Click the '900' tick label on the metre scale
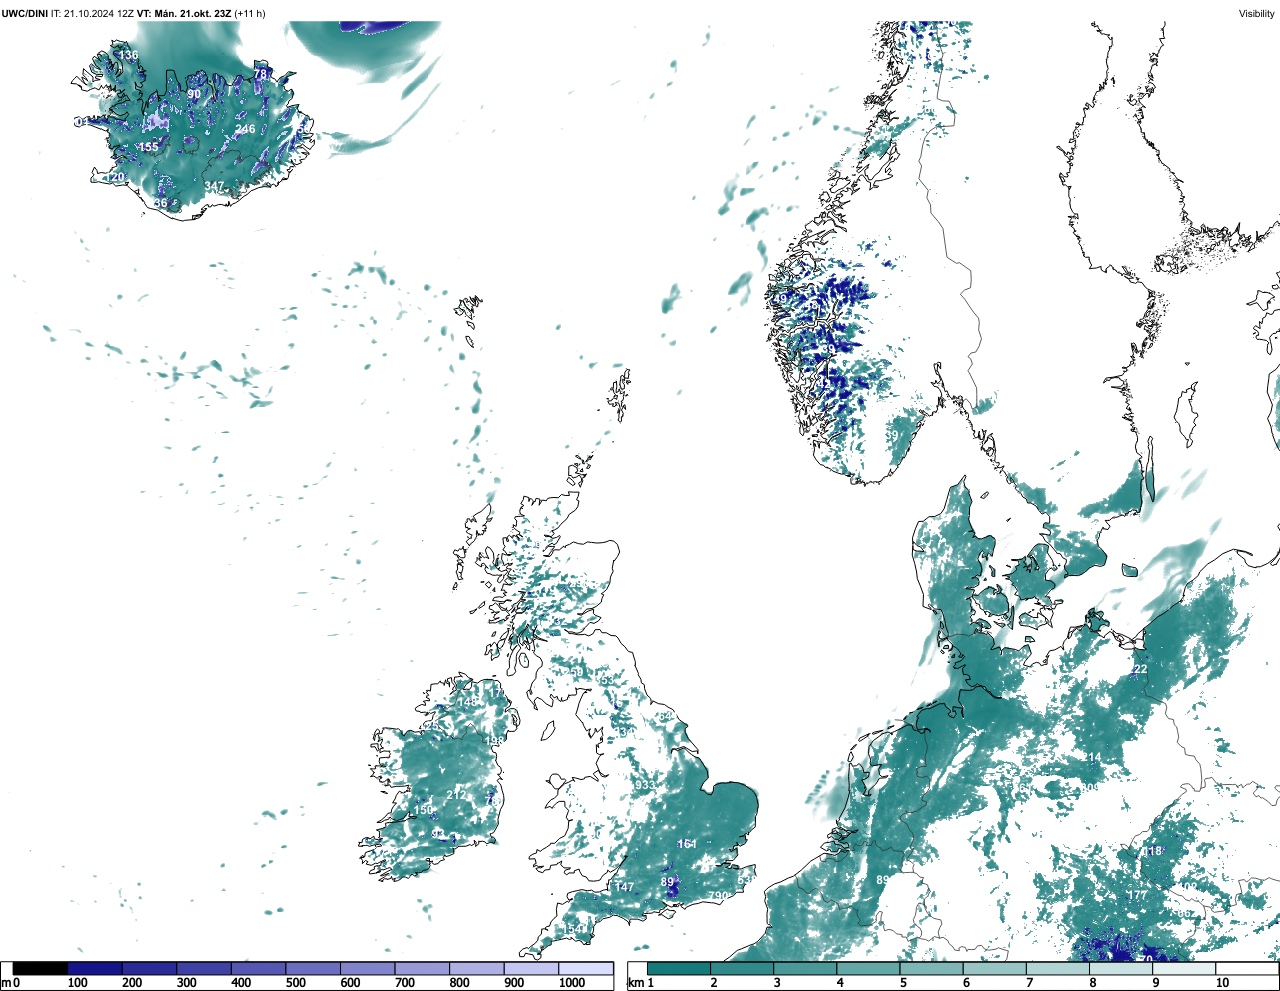 tap(514, 983)
